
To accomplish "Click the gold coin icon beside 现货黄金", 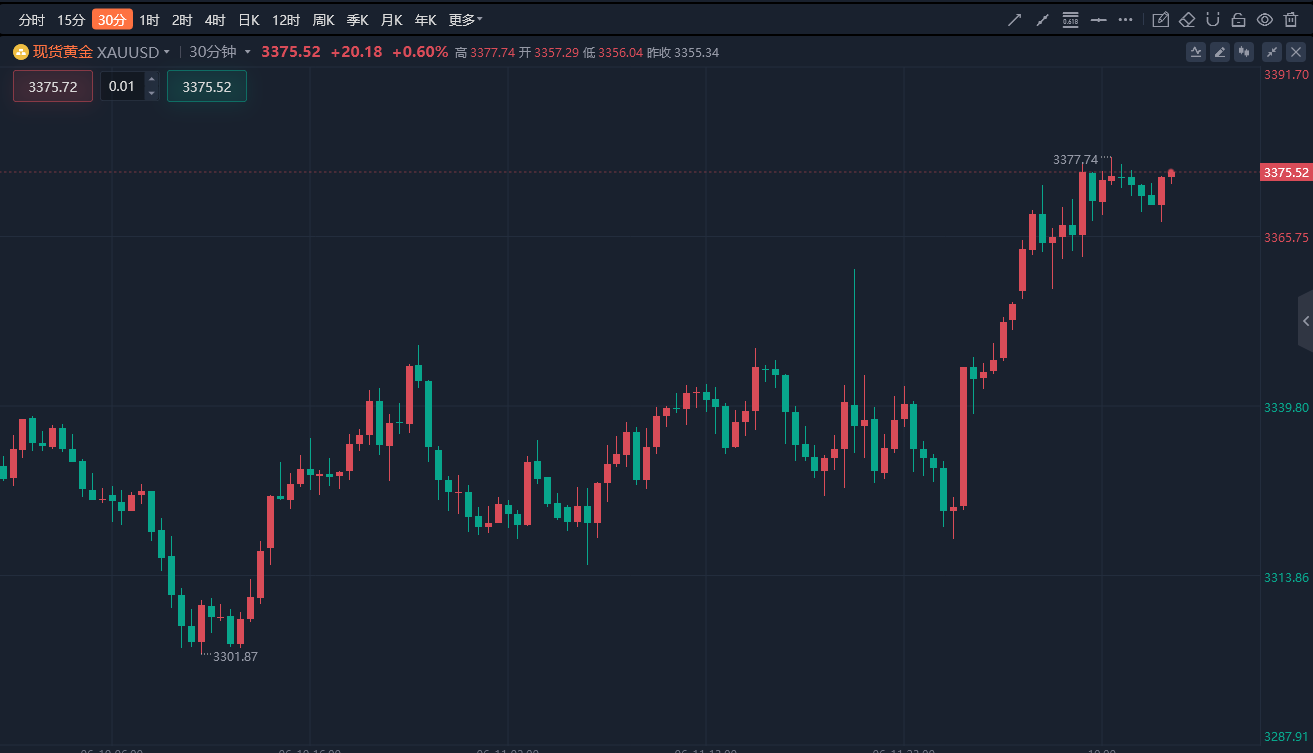I will 20,52.
